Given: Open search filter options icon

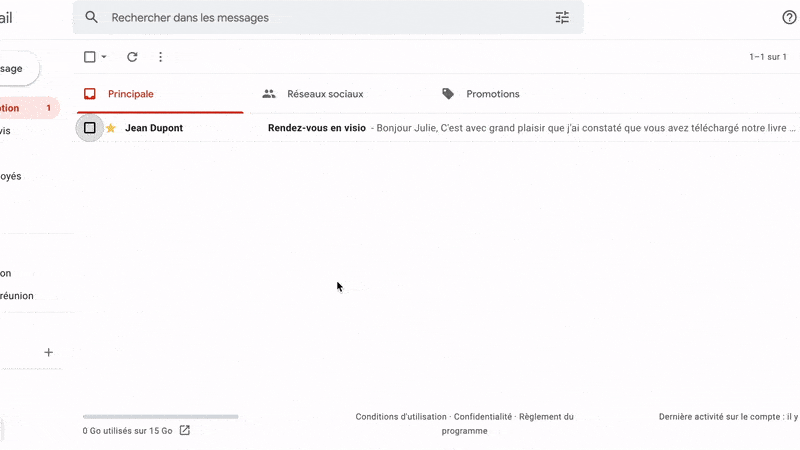Looking at the screenshot, I should (x=562, y=17).
